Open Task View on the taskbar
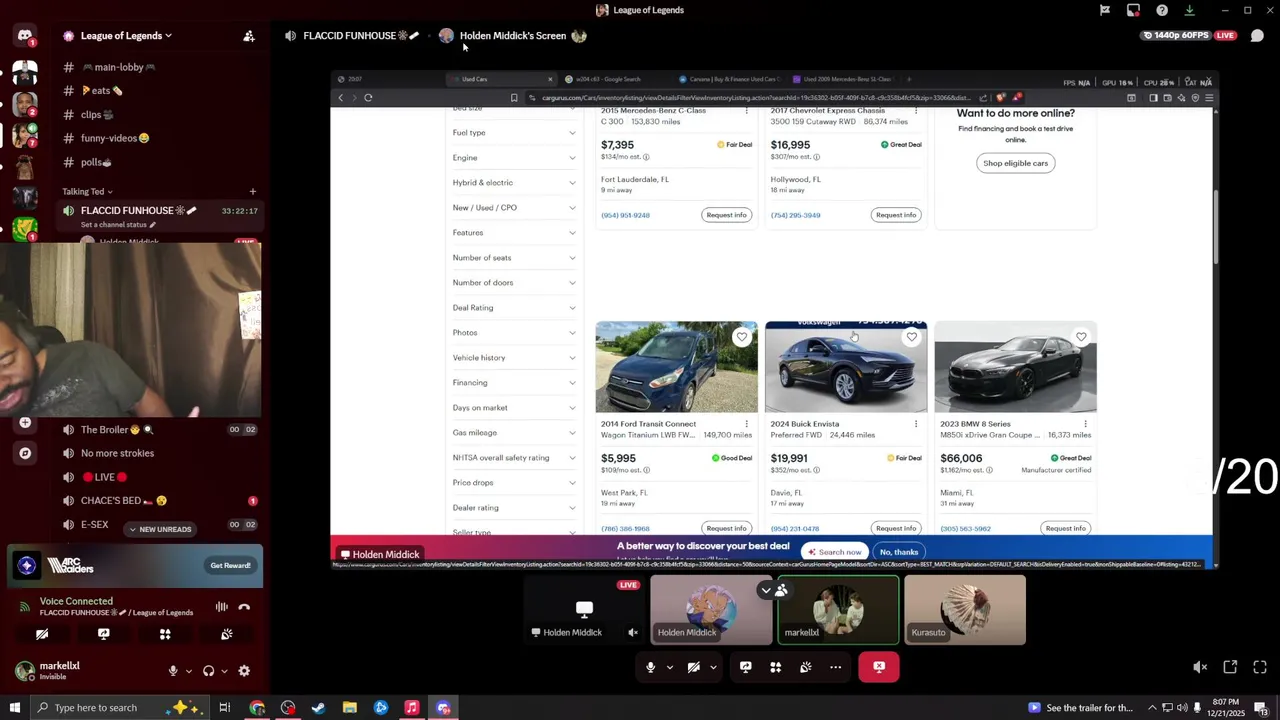Screen dimensions: 1280x720 click(225, 708)
